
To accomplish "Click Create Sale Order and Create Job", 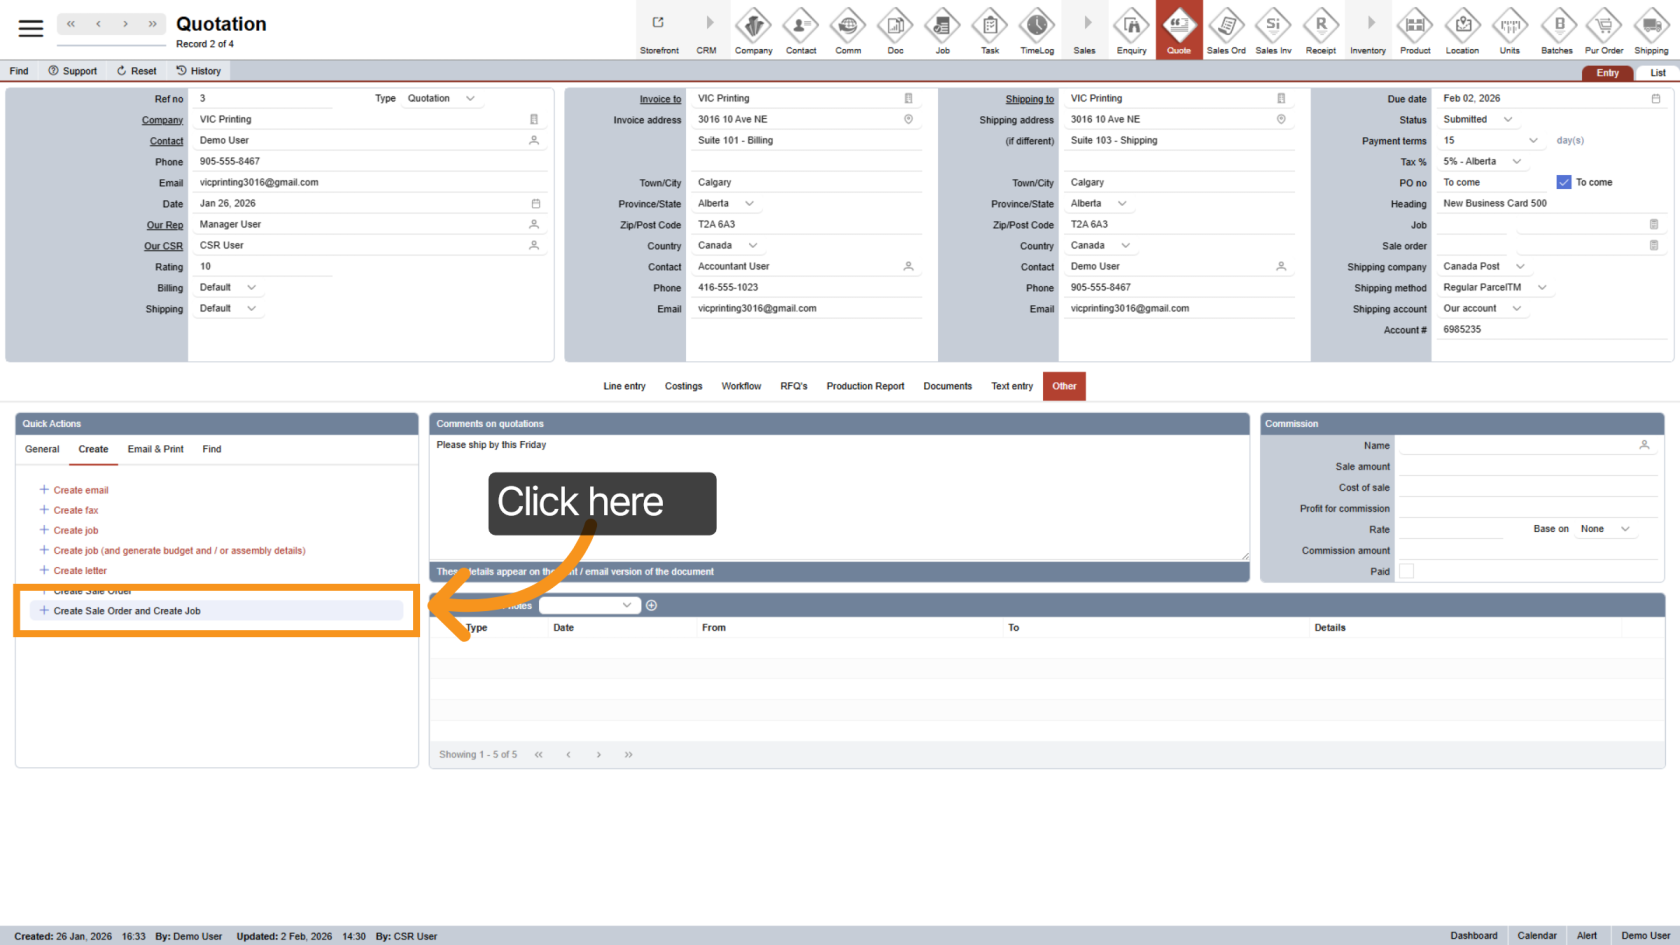I will 127,611.
